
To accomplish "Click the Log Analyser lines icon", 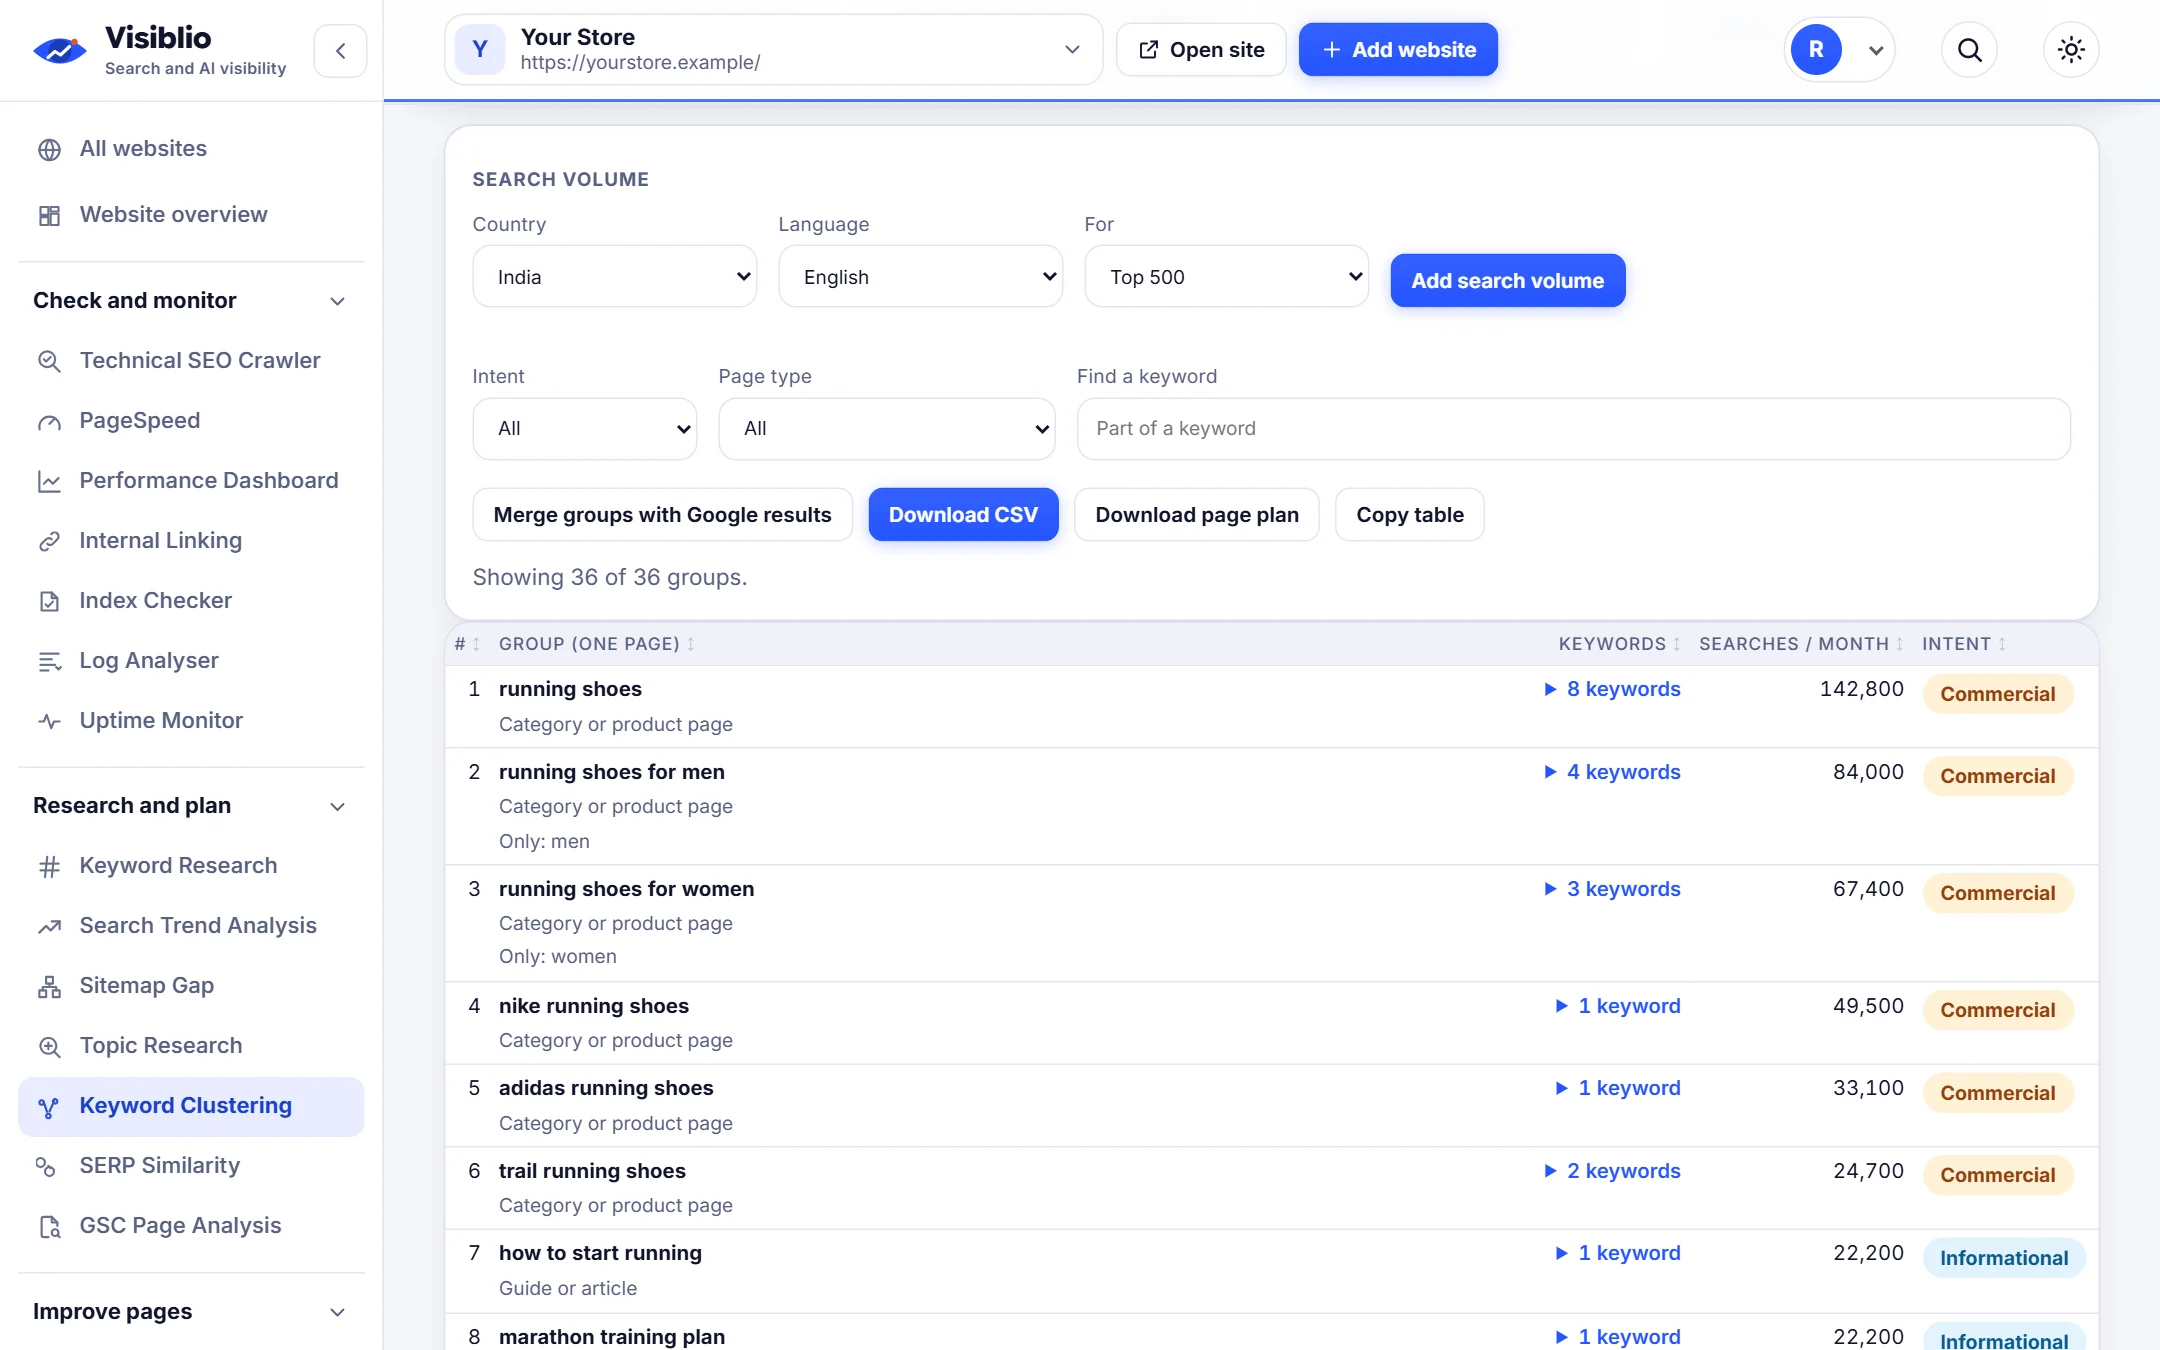I will coord(49,661).
